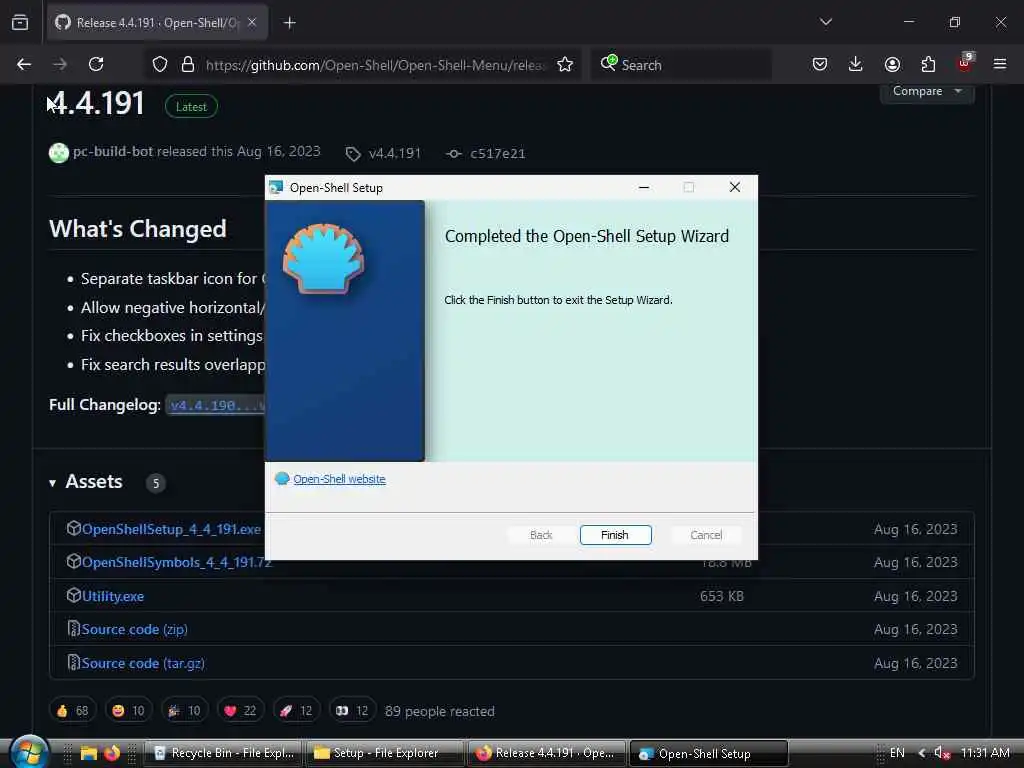Click Finish in Open-Shell Setup wizard
Viewport: 1024px width, 768px height.
click(615, 535)
